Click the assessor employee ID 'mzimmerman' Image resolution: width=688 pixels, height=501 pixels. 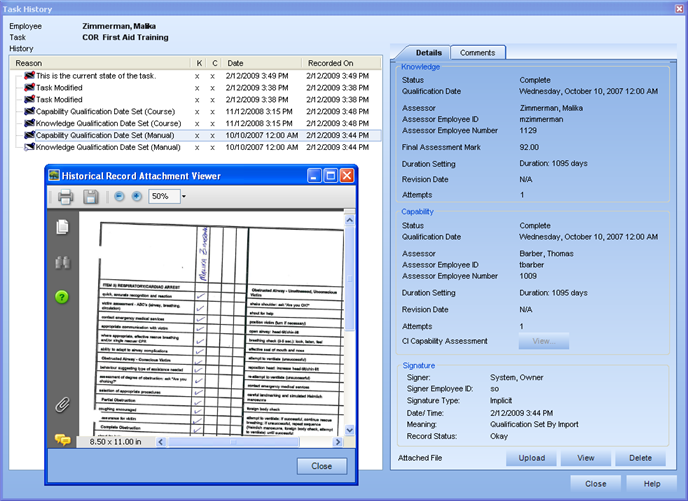point(541,119)
